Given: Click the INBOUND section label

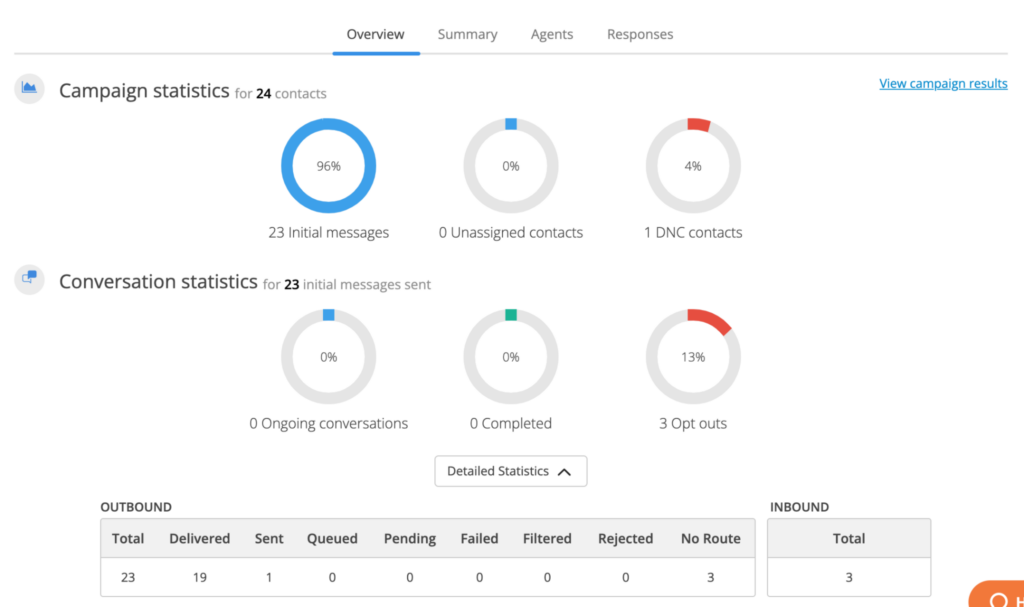Looking at the screenshot, I should pyautogui.click(x=799, y=507).
